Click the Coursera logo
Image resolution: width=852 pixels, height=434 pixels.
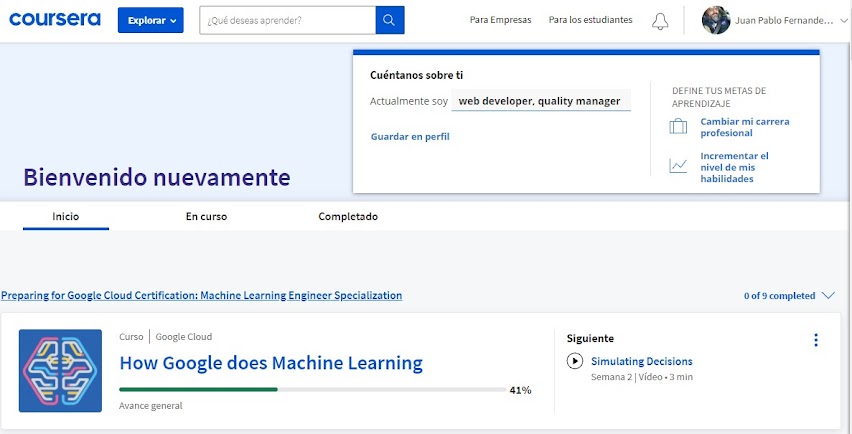click(x=54, y=20)
